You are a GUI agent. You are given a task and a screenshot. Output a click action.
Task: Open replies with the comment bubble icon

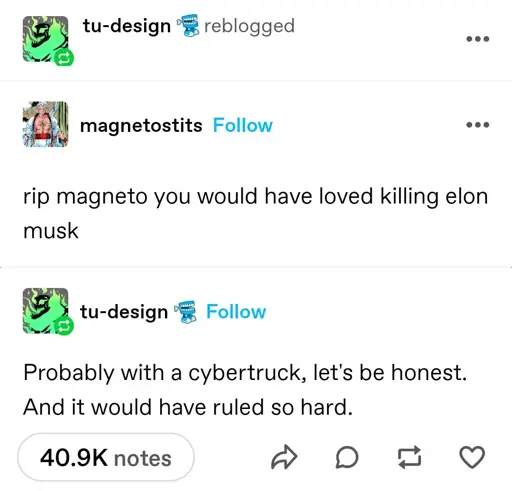(x=347, y=457)
